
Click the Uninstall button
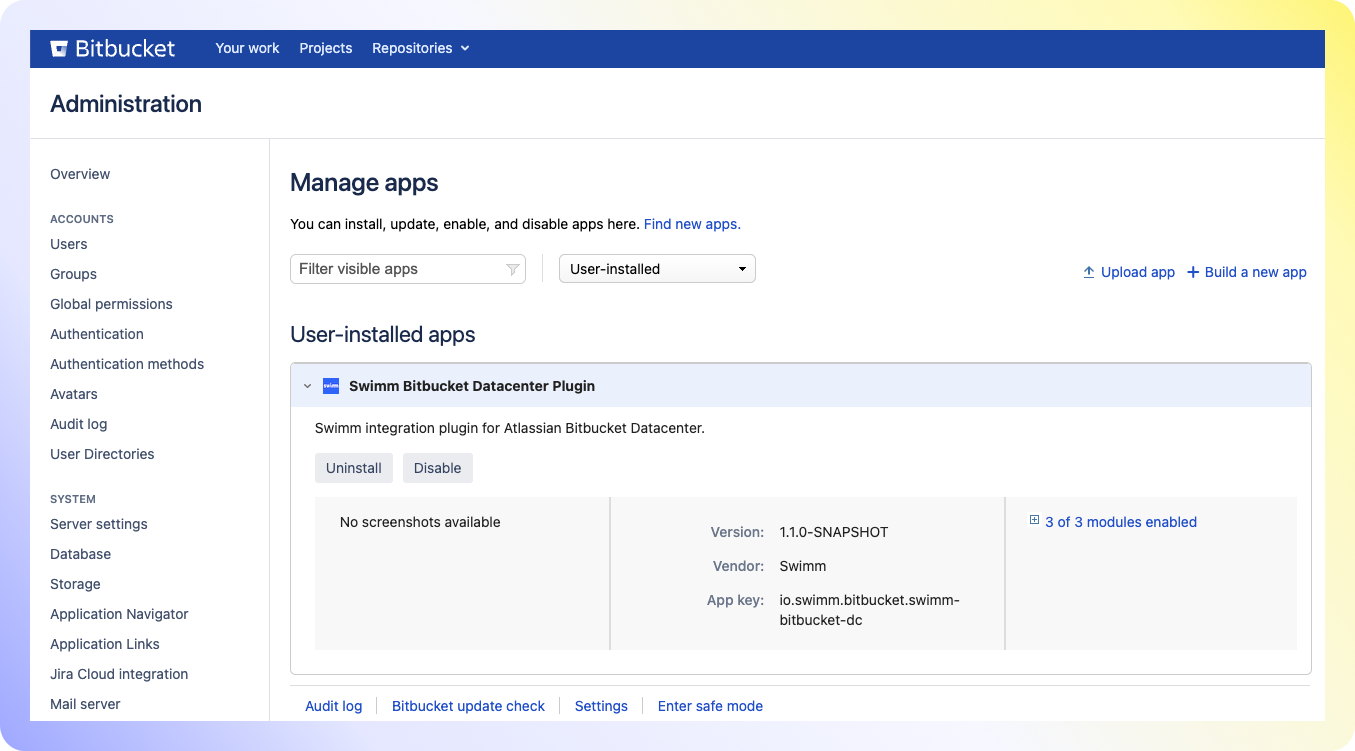(x=354, y=468)
